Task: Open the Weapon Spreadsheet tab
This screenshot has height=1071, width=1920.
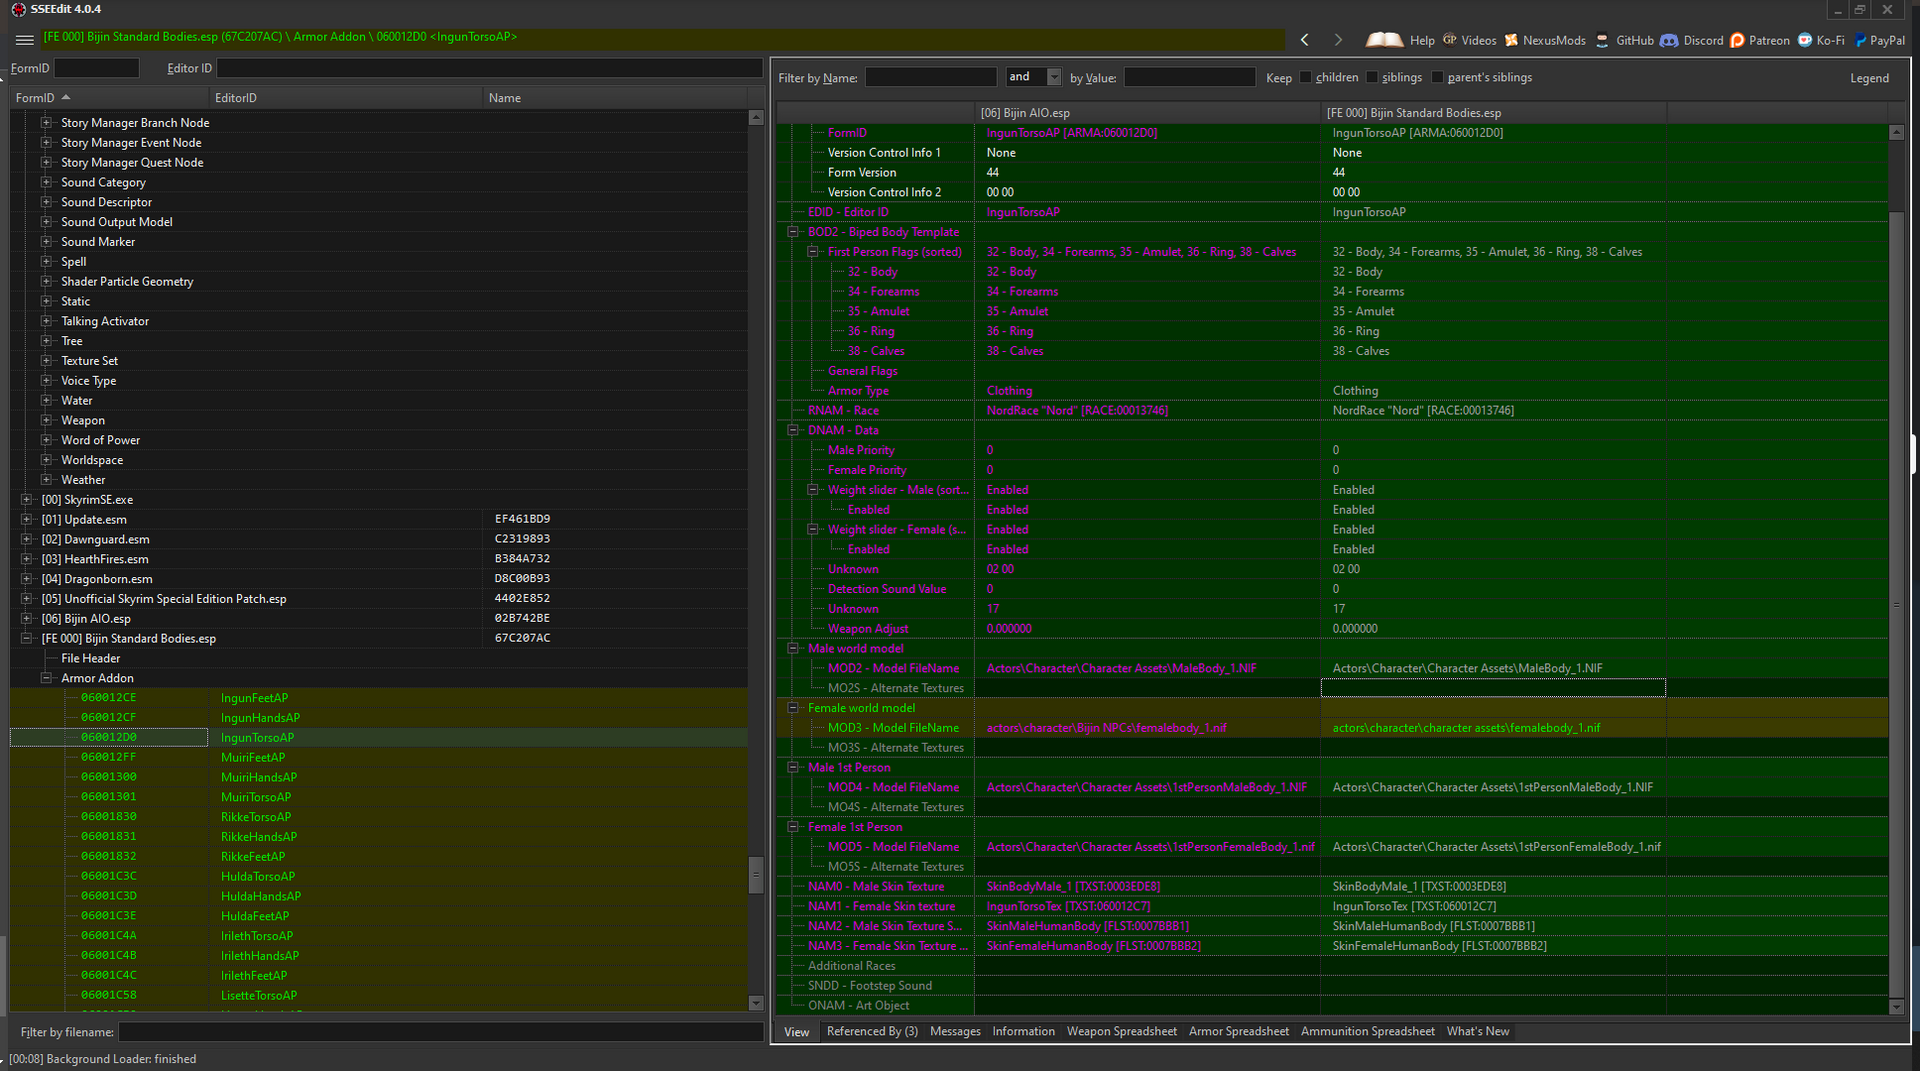Action: (x=1122, y=1032)
